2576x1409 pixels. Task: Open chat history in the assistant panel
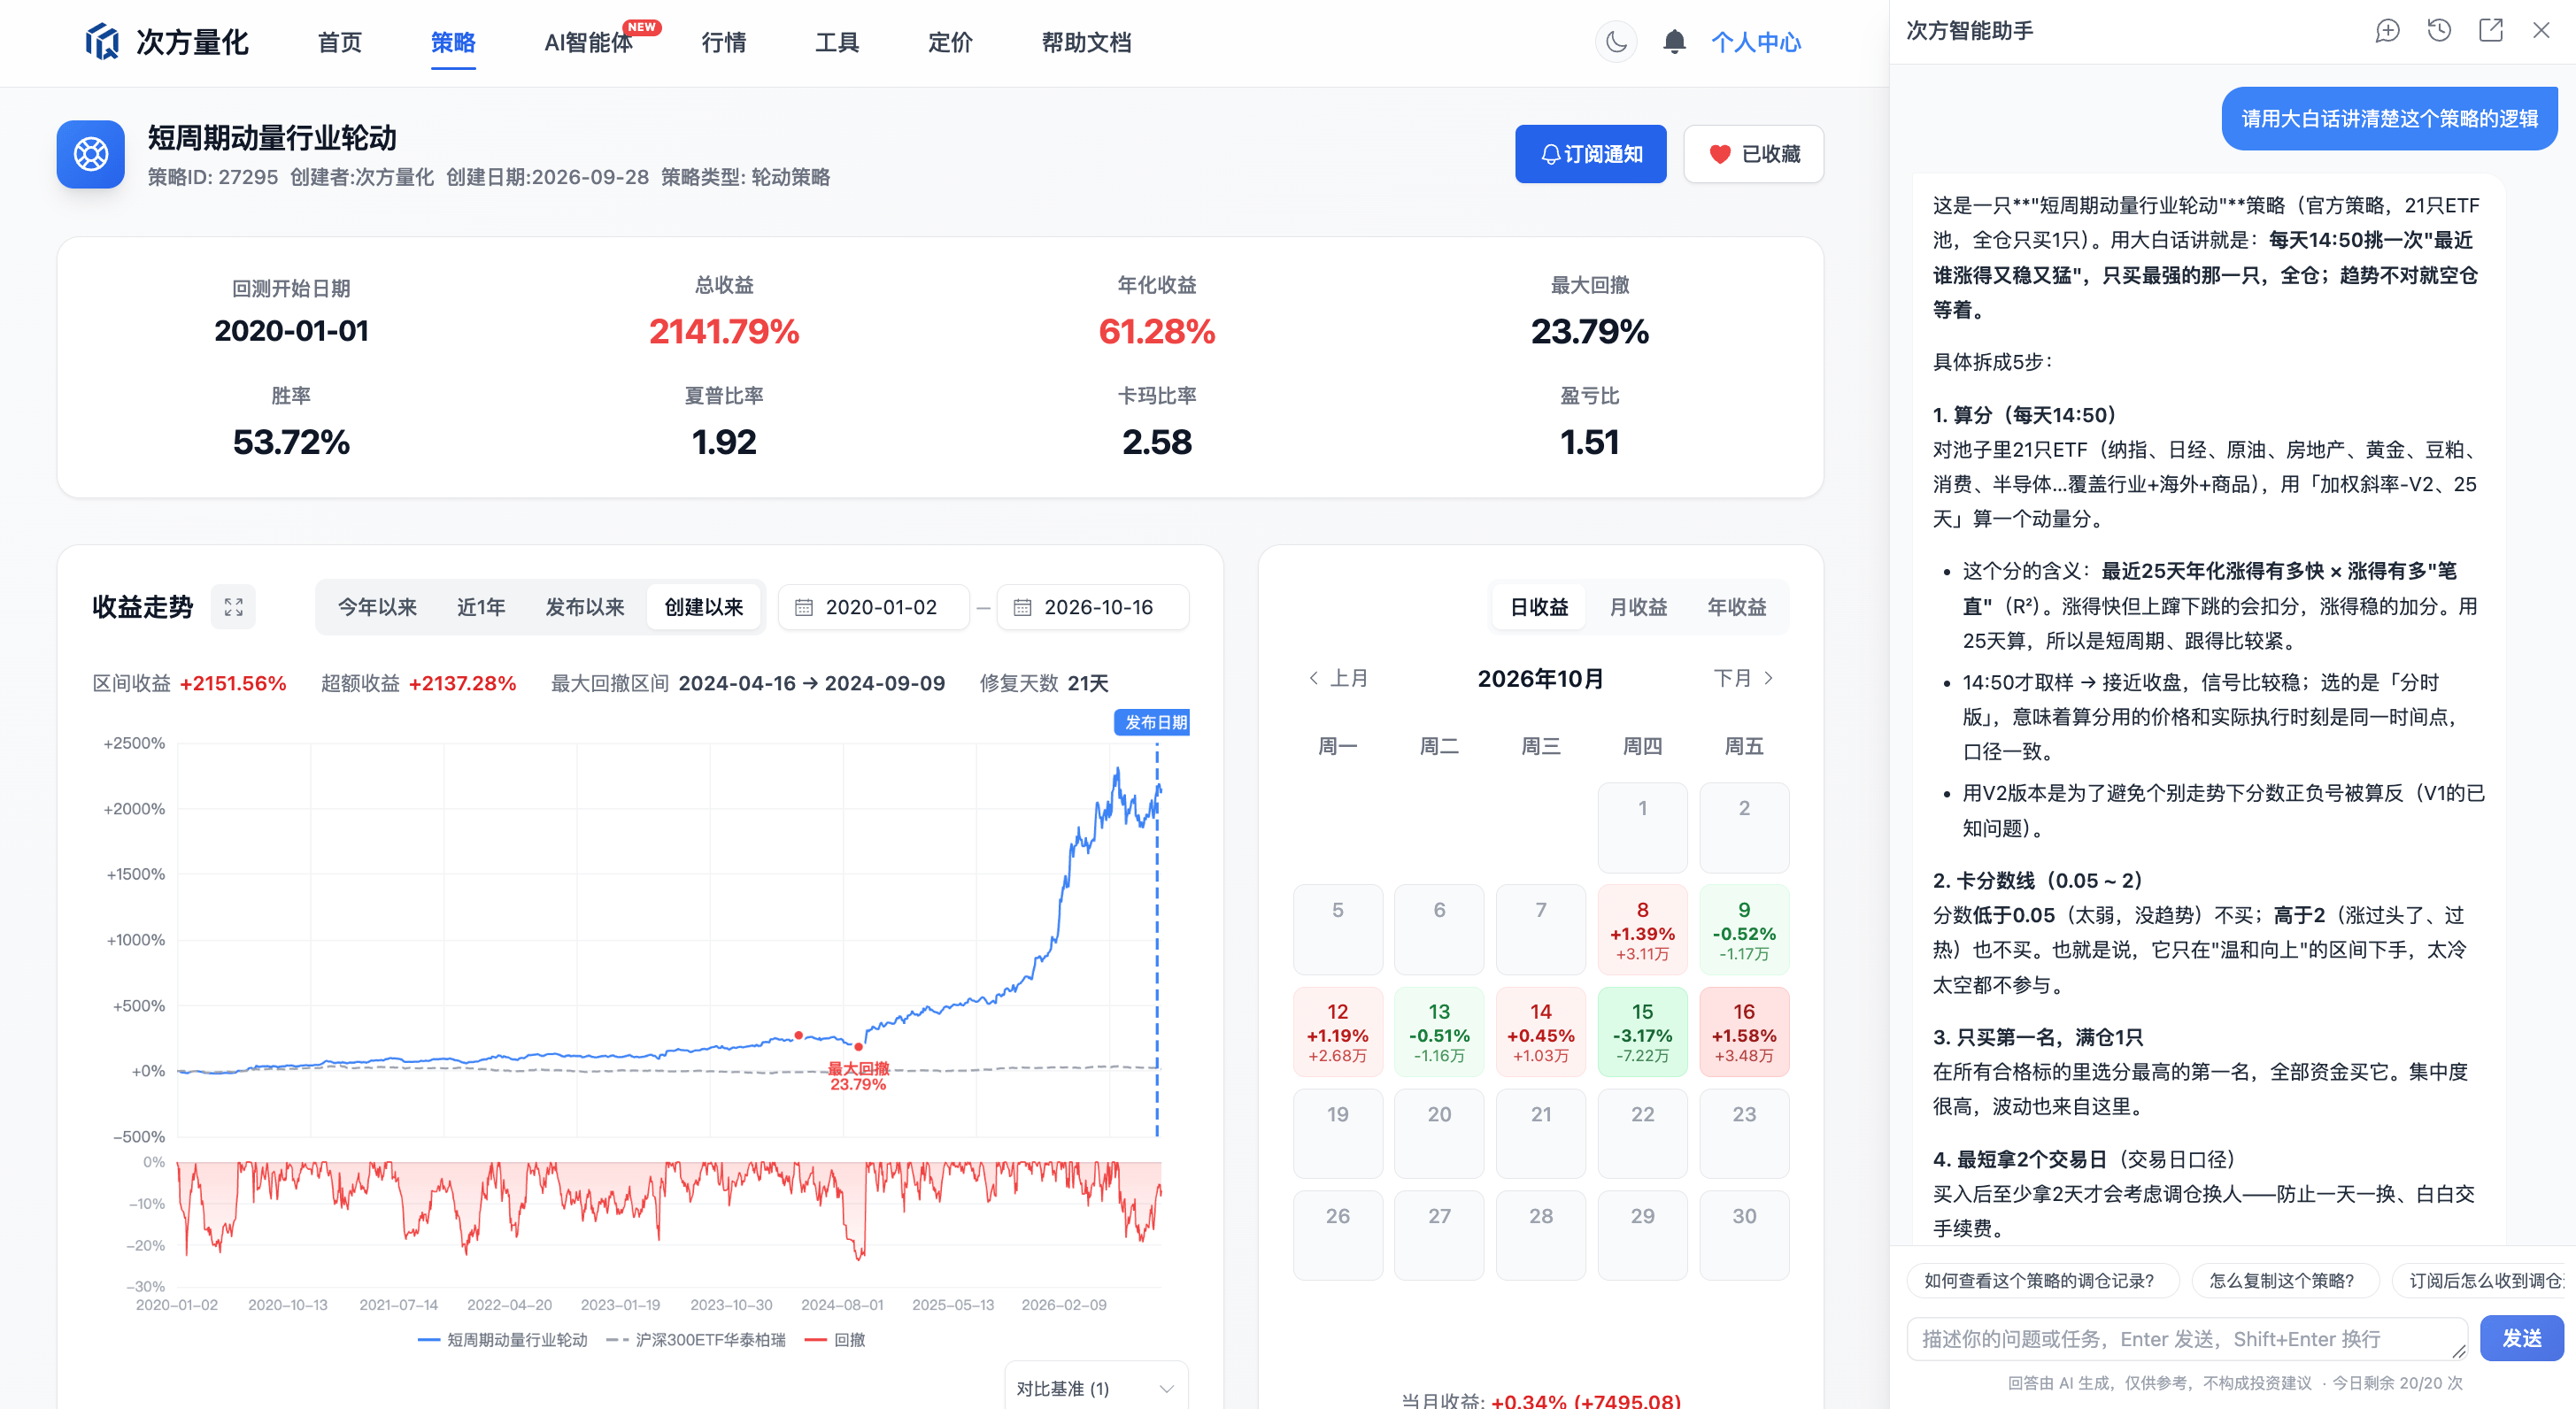pyautogui.click(x=2439, y=31)
